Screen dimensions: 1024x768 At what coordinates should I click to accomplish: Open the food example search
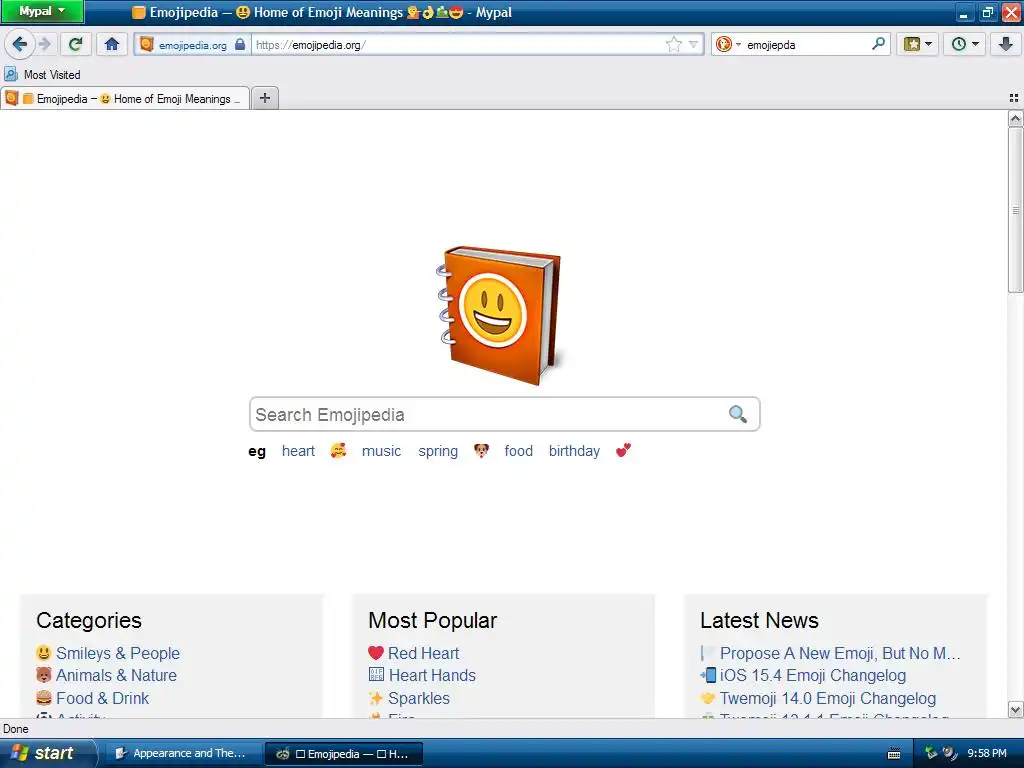click(519, 451)
